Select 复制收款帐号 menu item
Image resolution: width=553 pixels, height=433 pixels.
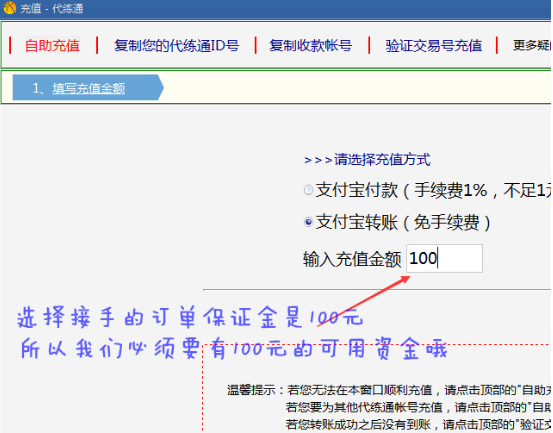coord(310,46)
